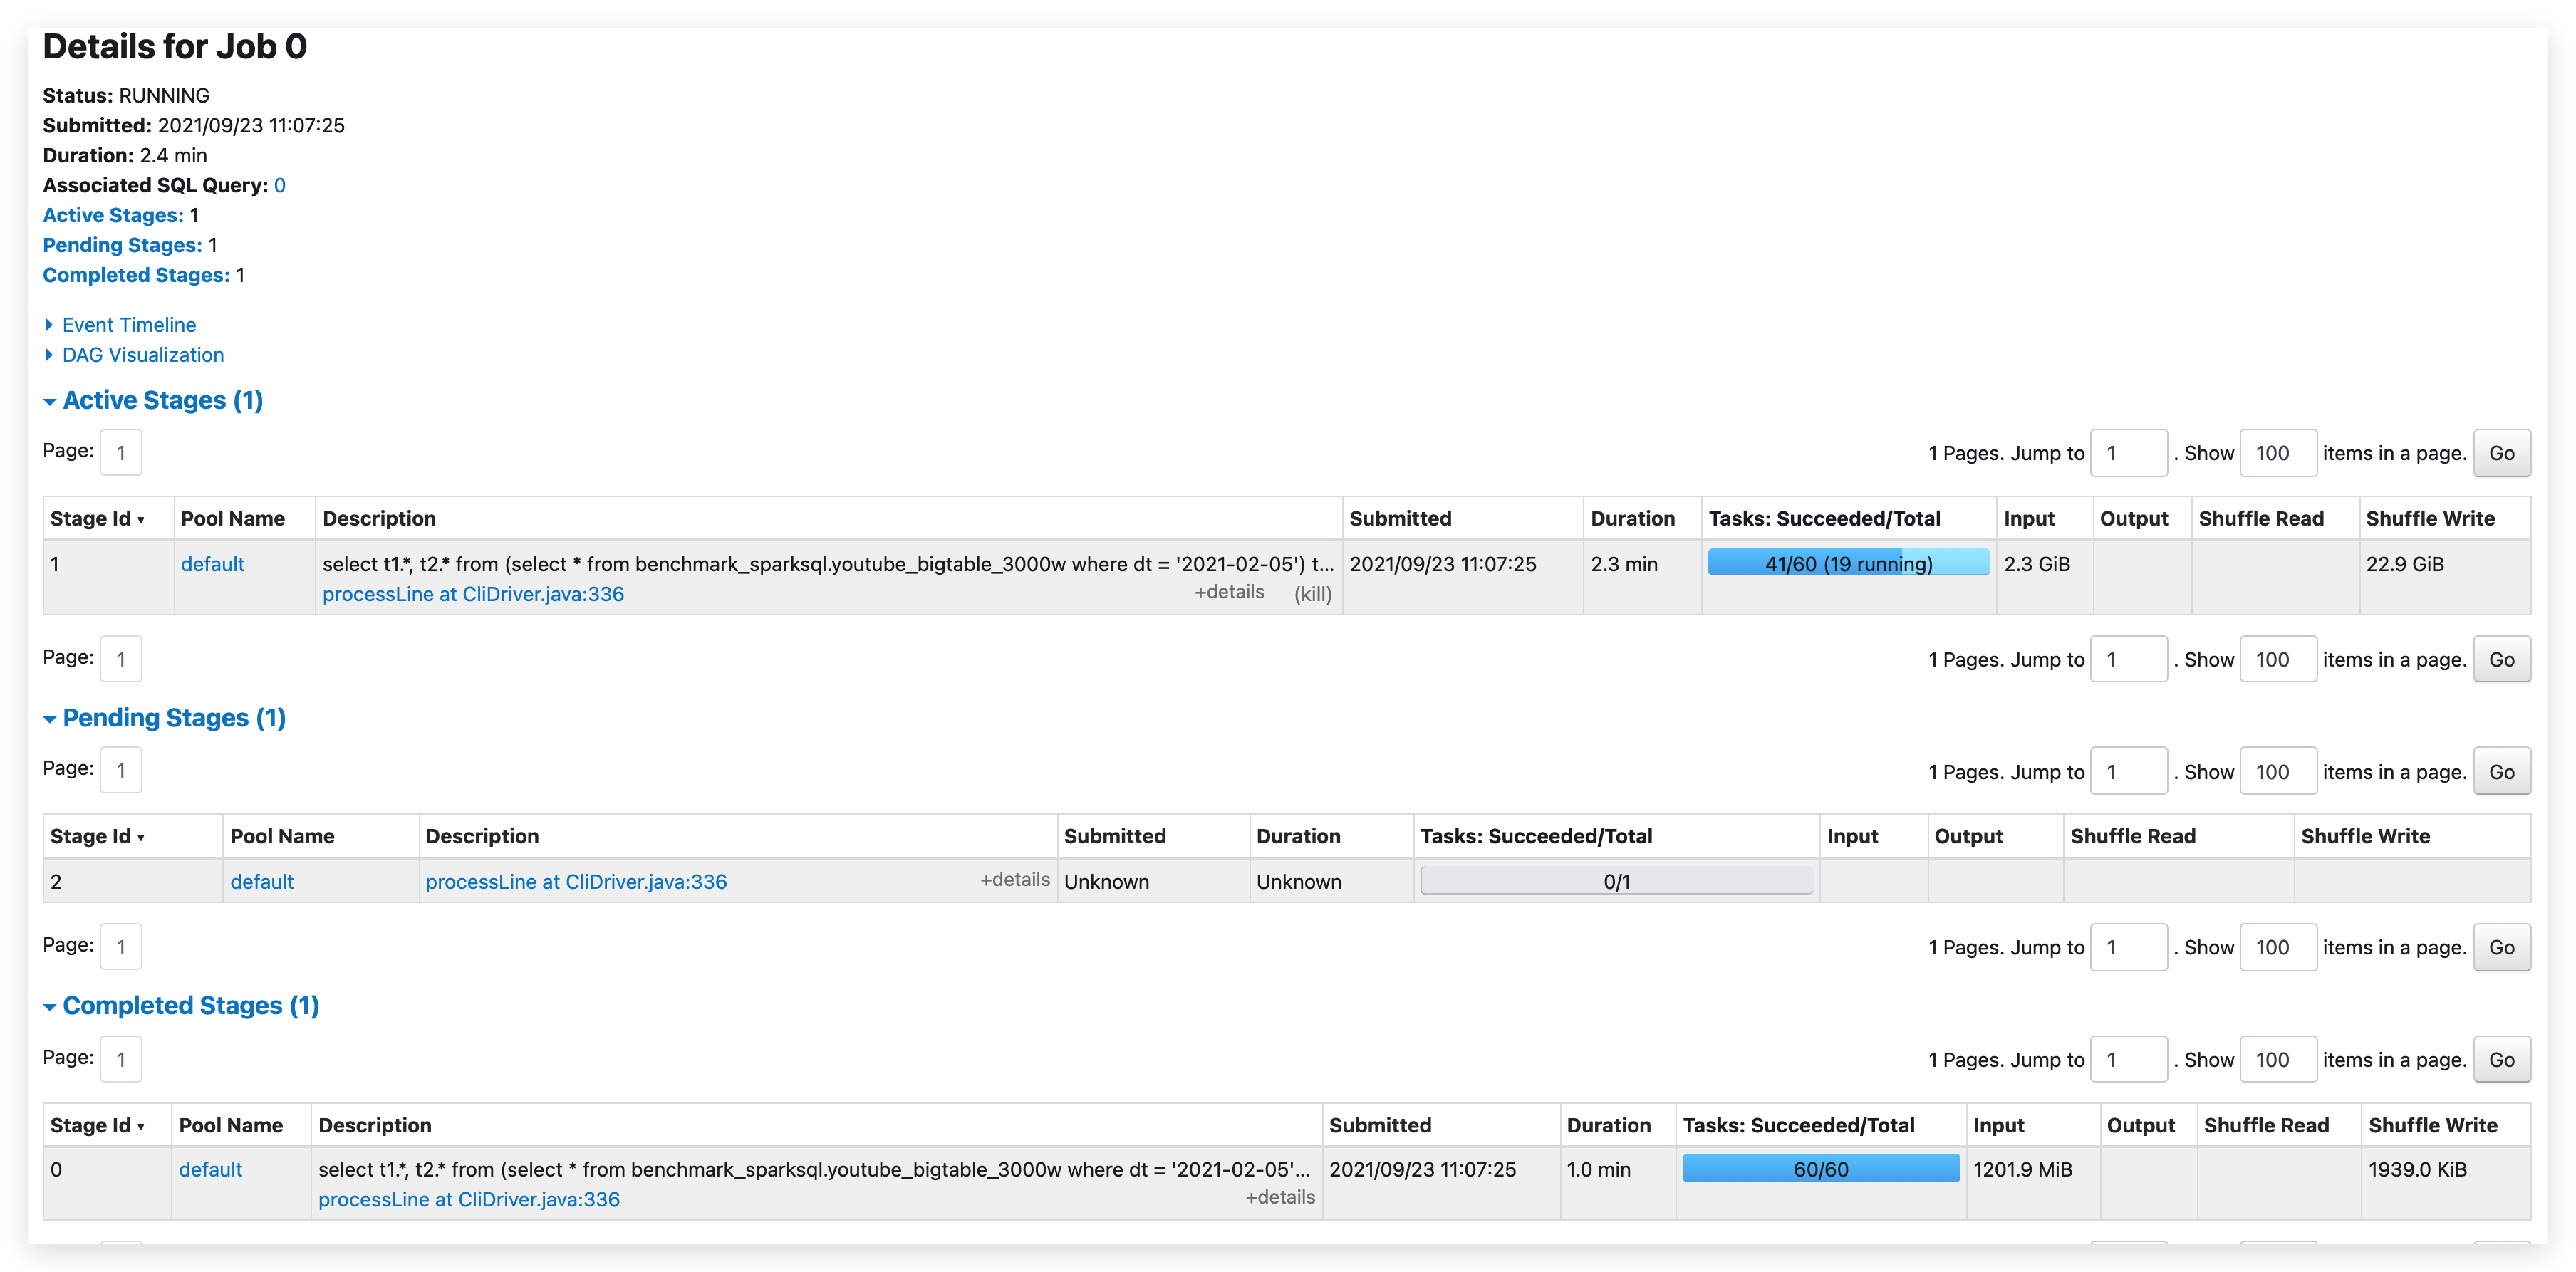Open the Associated SQL Query 0 link

coord(280,185)
